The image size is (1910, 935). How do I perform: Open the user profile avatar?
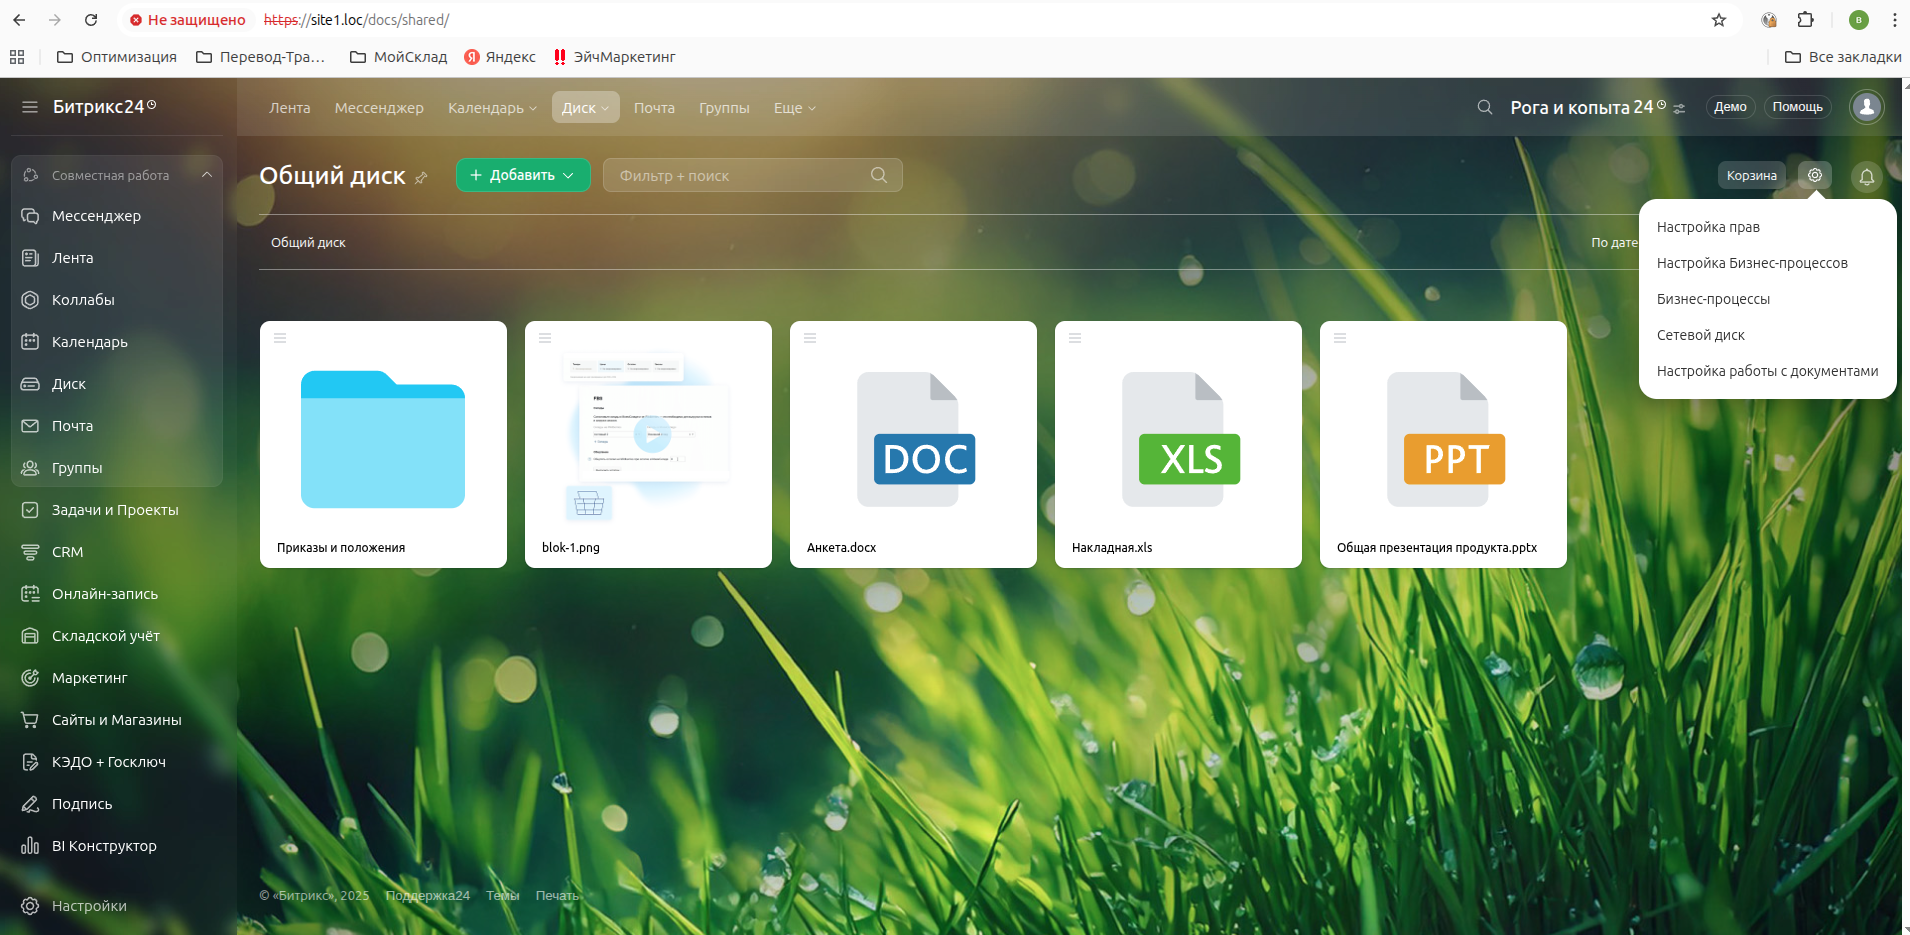pos(1866,107)
